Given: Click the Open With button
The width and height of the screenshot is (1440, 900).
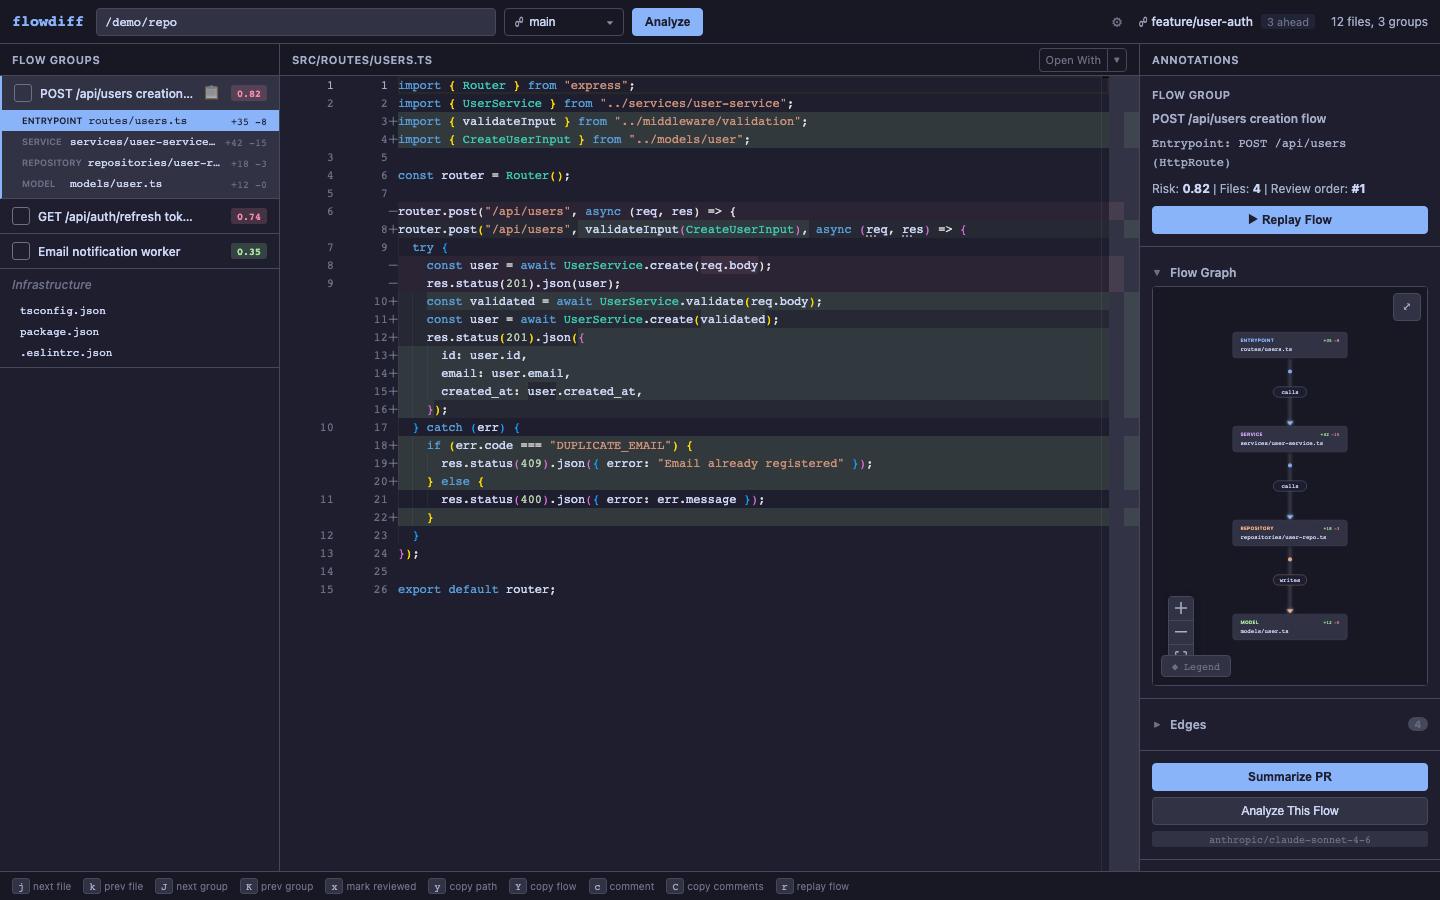Looking at the screenshot, I should coord(1073,60).
